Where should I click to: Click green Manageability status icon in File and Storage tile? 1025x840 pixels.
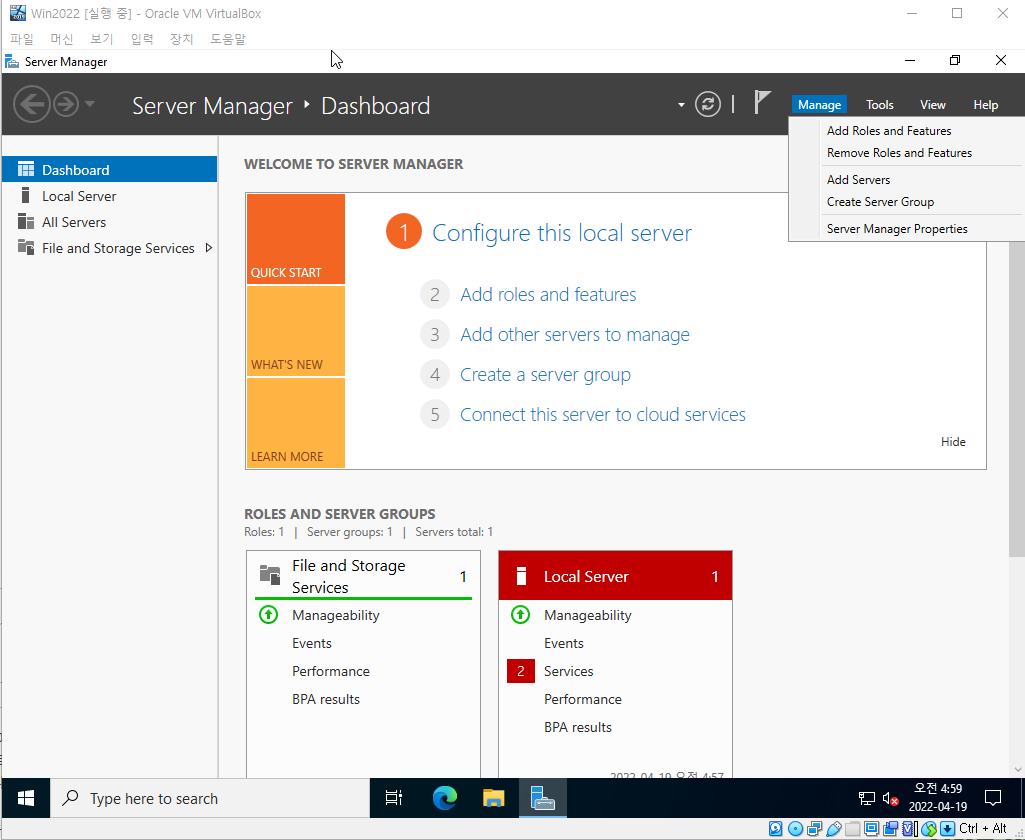point(268,615)
